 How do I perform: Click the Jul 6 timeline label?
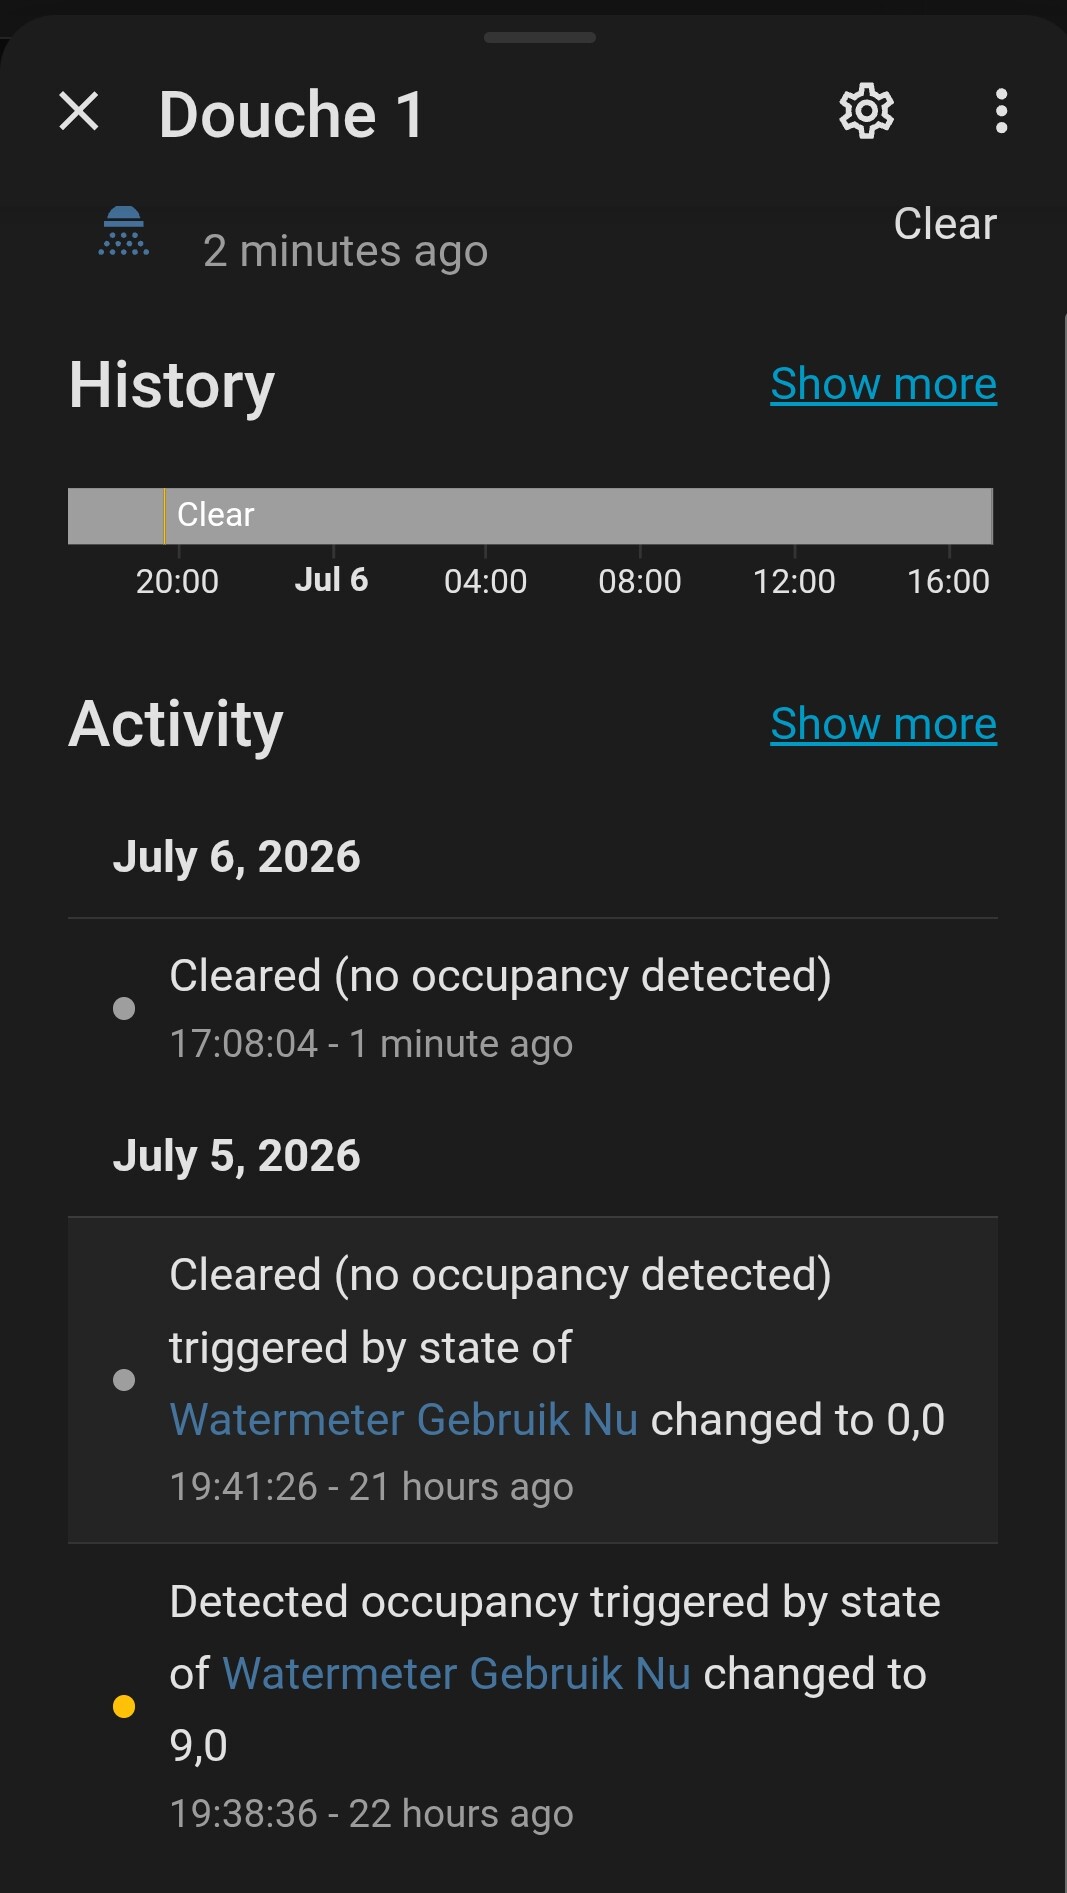(331, 580)
